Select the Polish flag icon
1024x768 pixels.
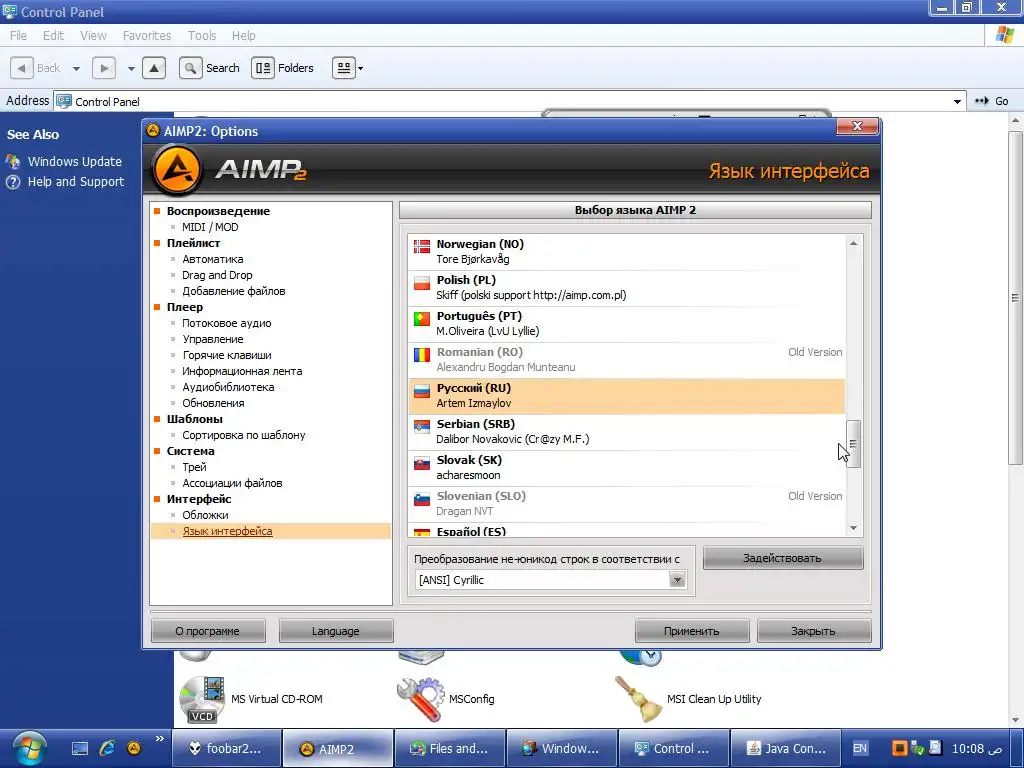coord(422,283)
